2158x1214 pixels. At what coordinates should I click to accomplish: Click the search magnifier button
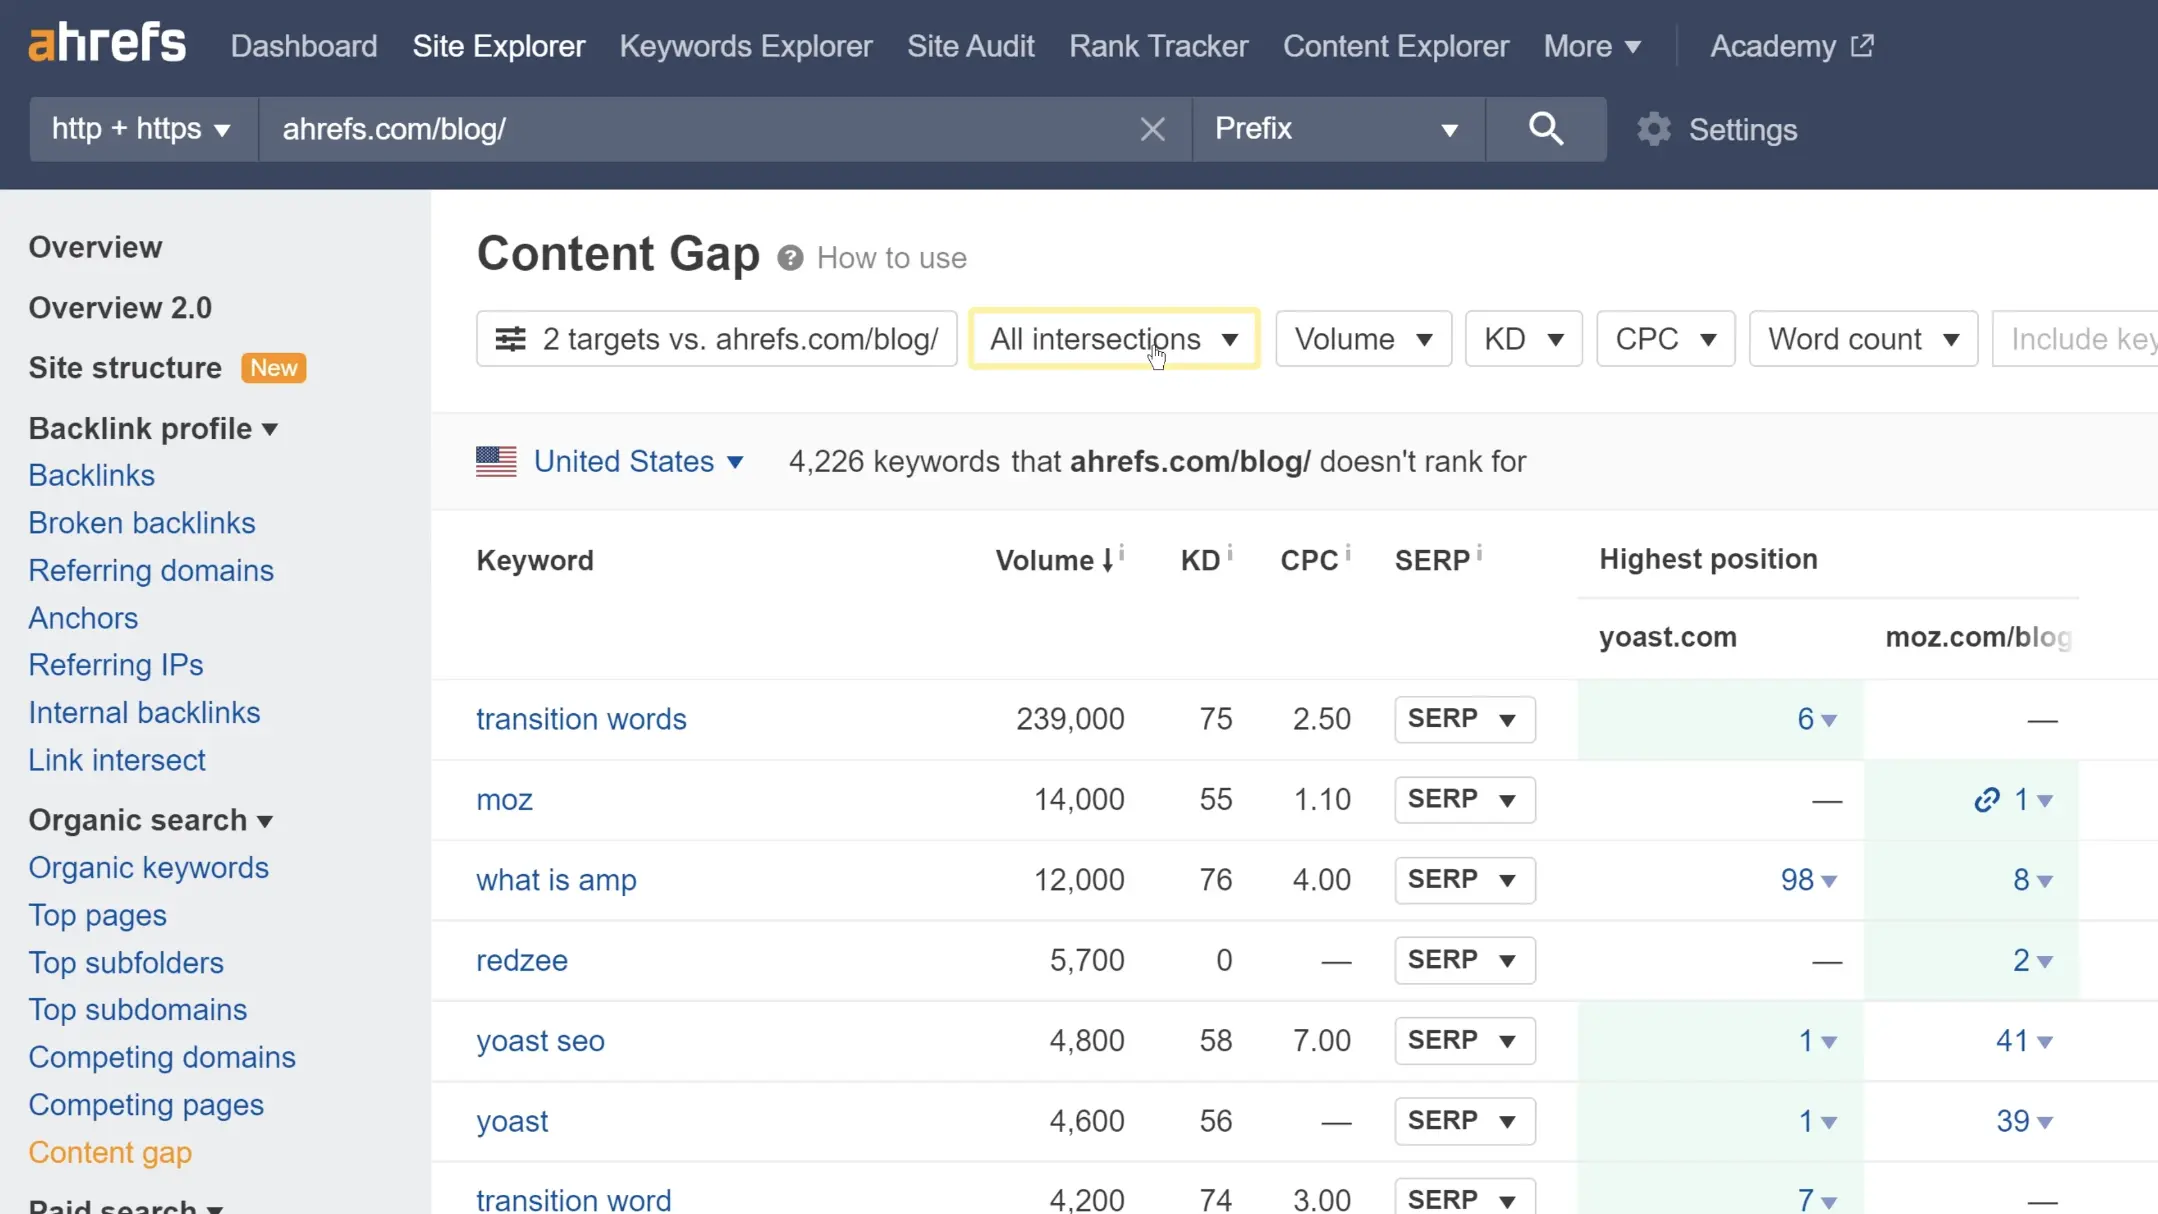(x=1546, y=129)
